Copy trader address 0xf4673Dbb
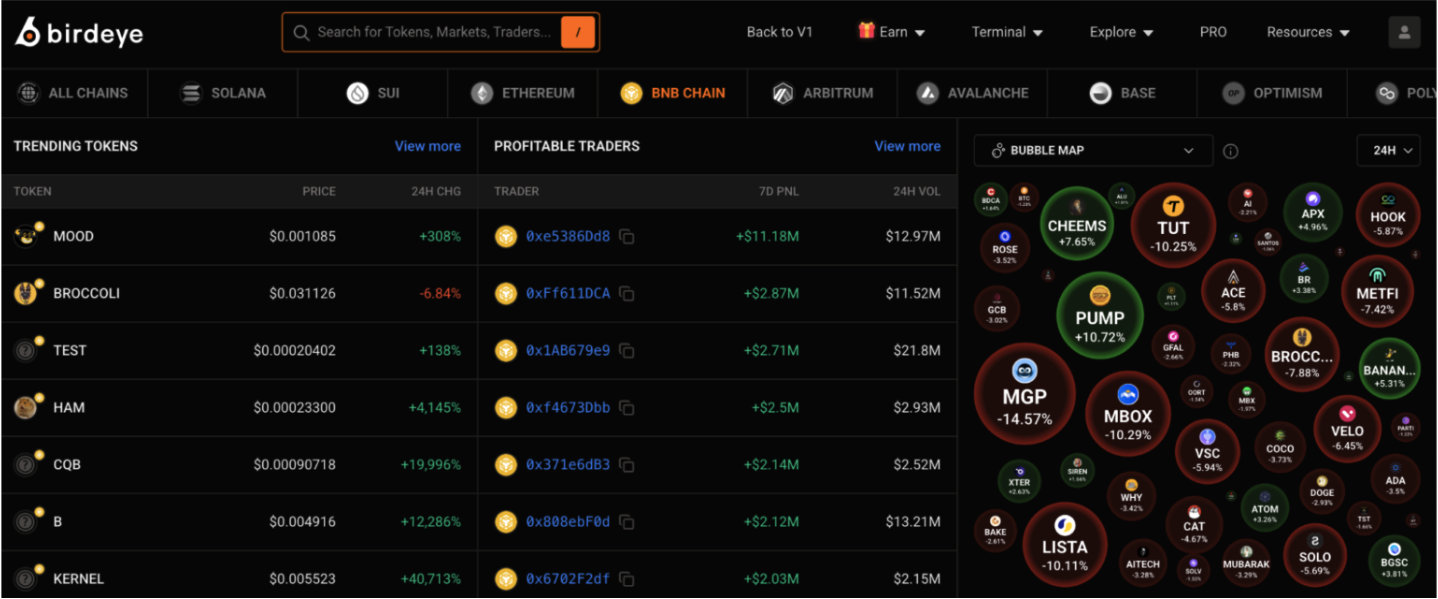The height and width of the screenshot is (599, 1438). [x=627, y=408]
